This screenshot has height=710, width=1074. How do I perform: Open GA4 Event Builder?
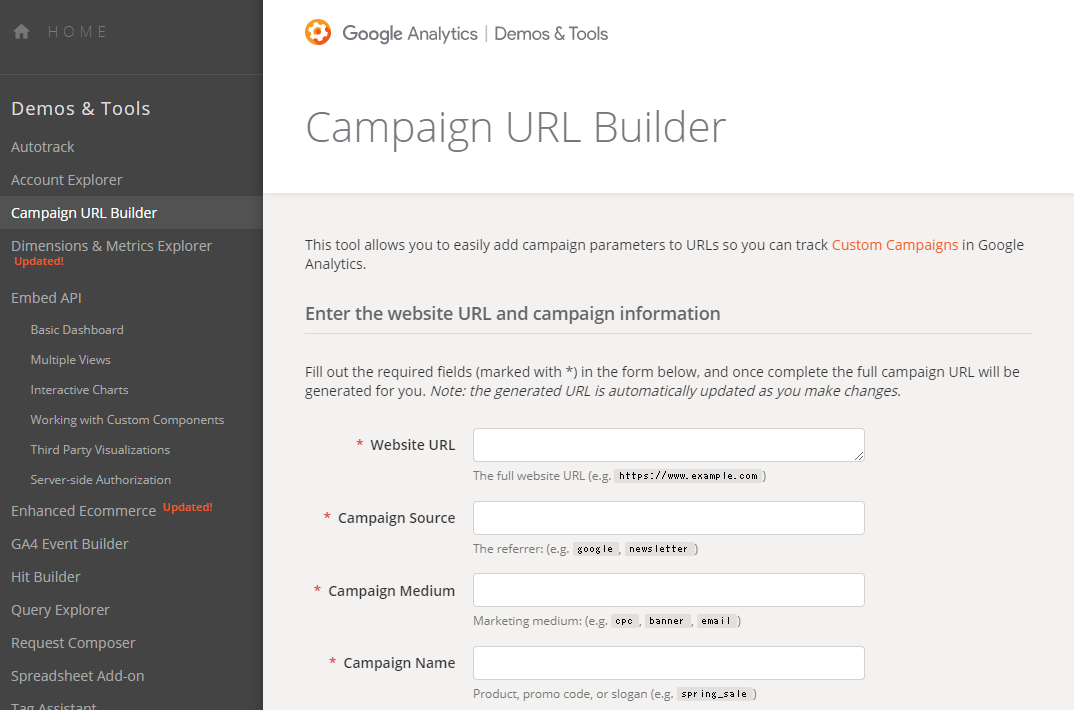click(x=70, y=544)
